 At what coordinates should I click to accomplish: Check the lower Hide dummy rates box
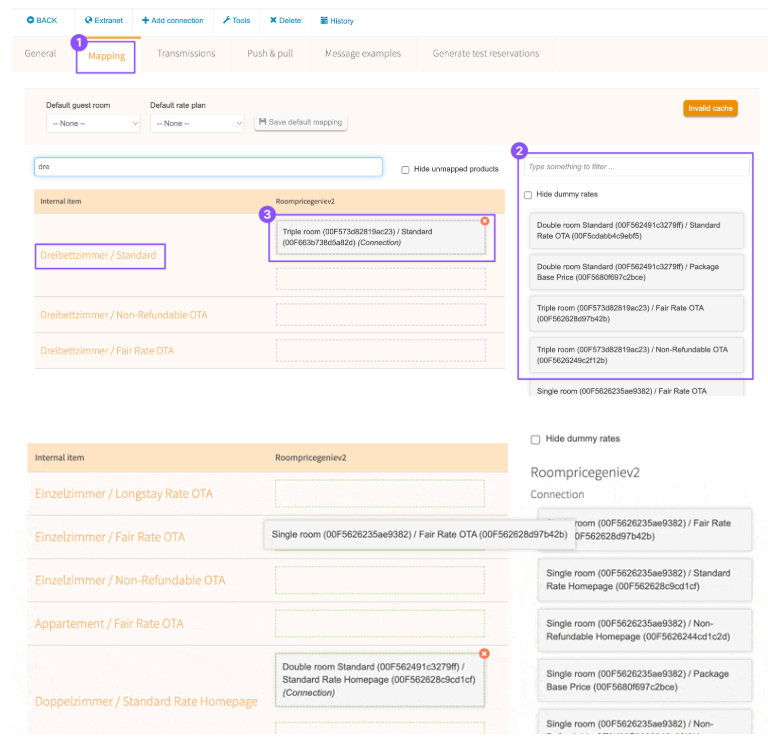(535, 439)
